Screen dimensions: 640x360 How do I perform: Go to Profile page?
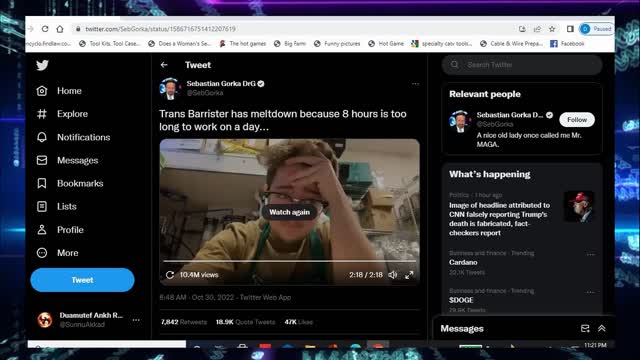pyautogui.click(x=60, y=230)
